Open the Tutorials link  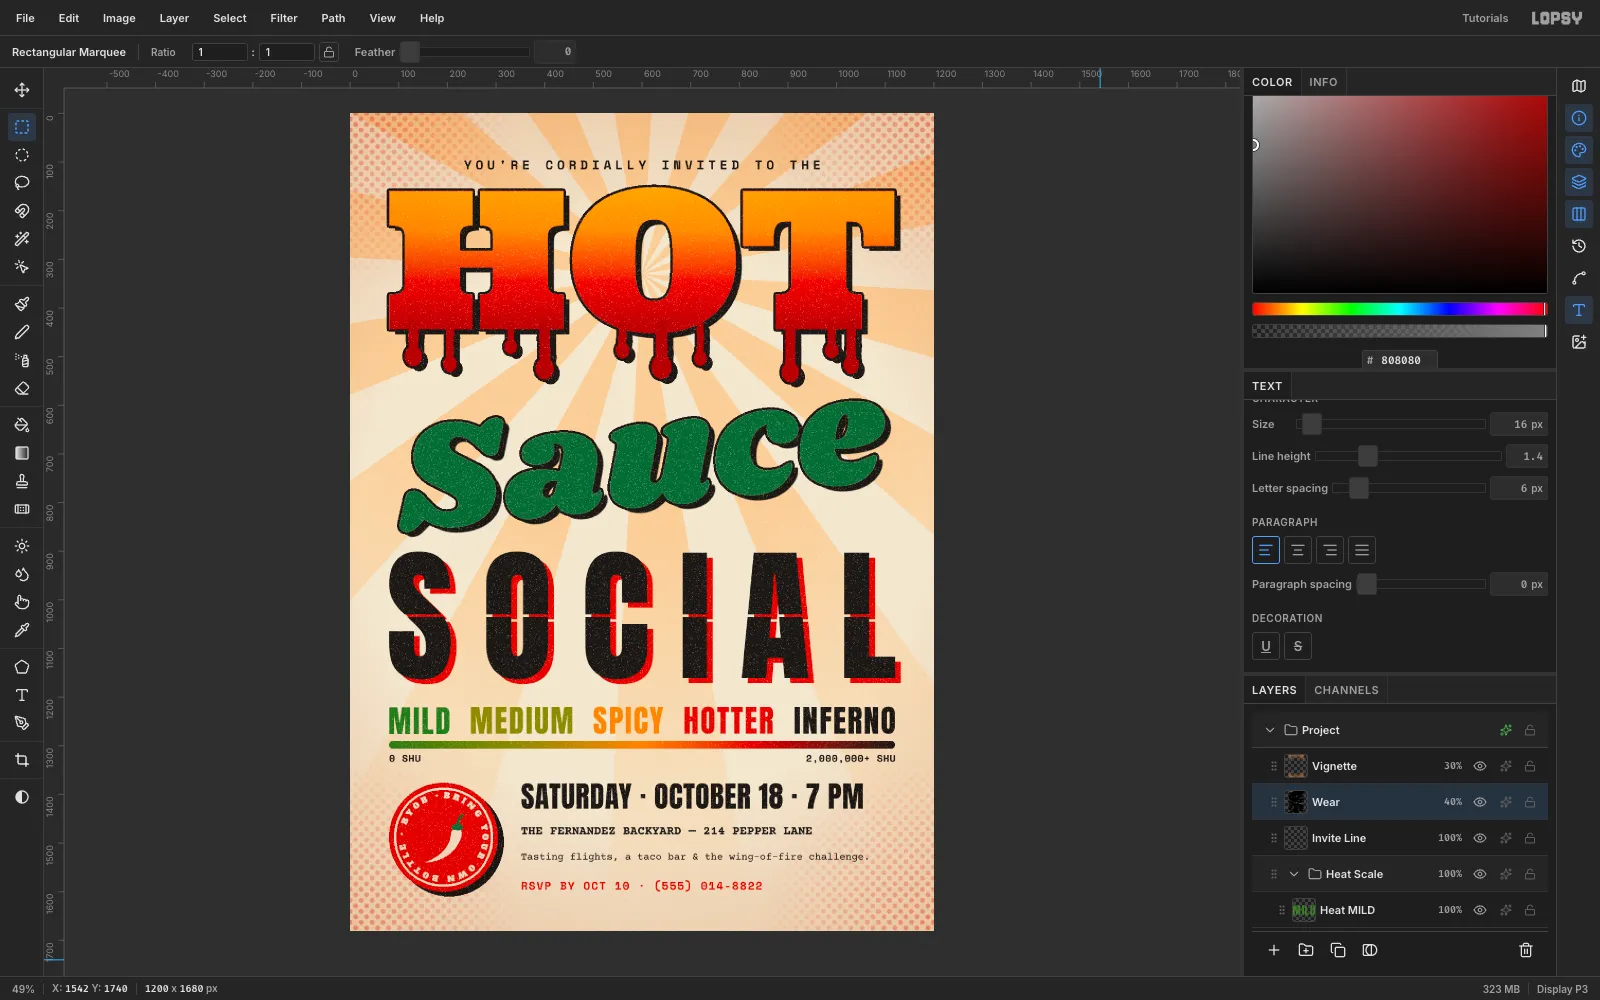pyautogui.click(x=1485, y=18)
